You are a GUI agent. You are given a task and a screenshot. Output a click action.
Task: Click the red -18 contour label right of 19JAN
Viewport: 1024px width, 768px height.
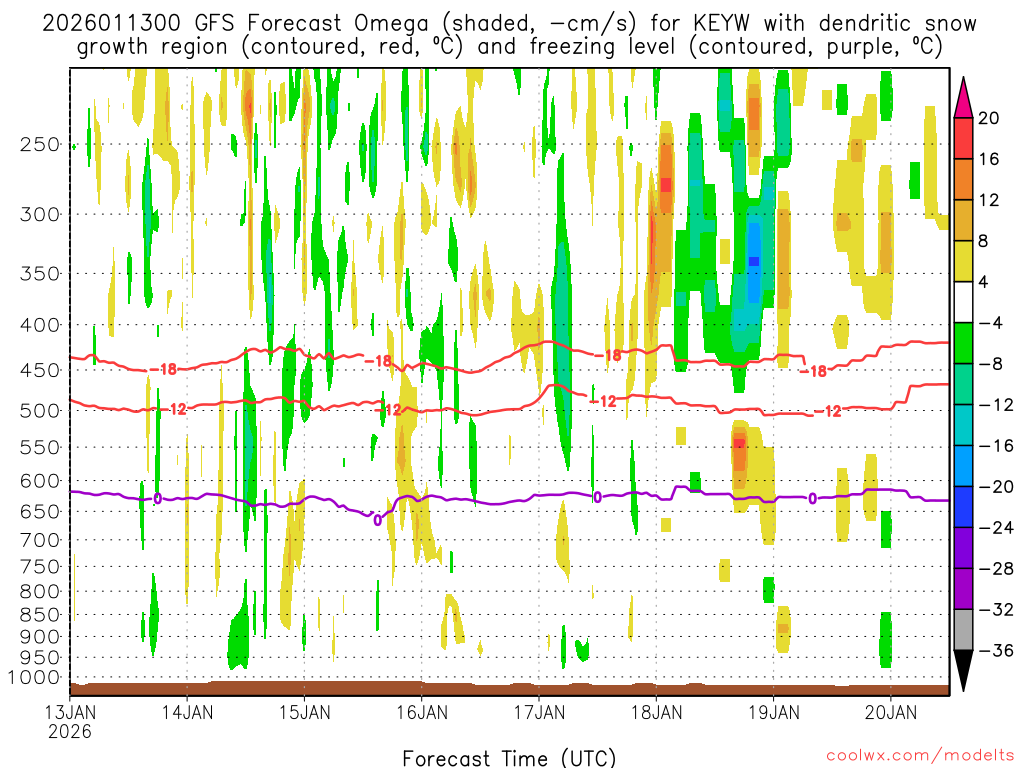tap(815, 371)
